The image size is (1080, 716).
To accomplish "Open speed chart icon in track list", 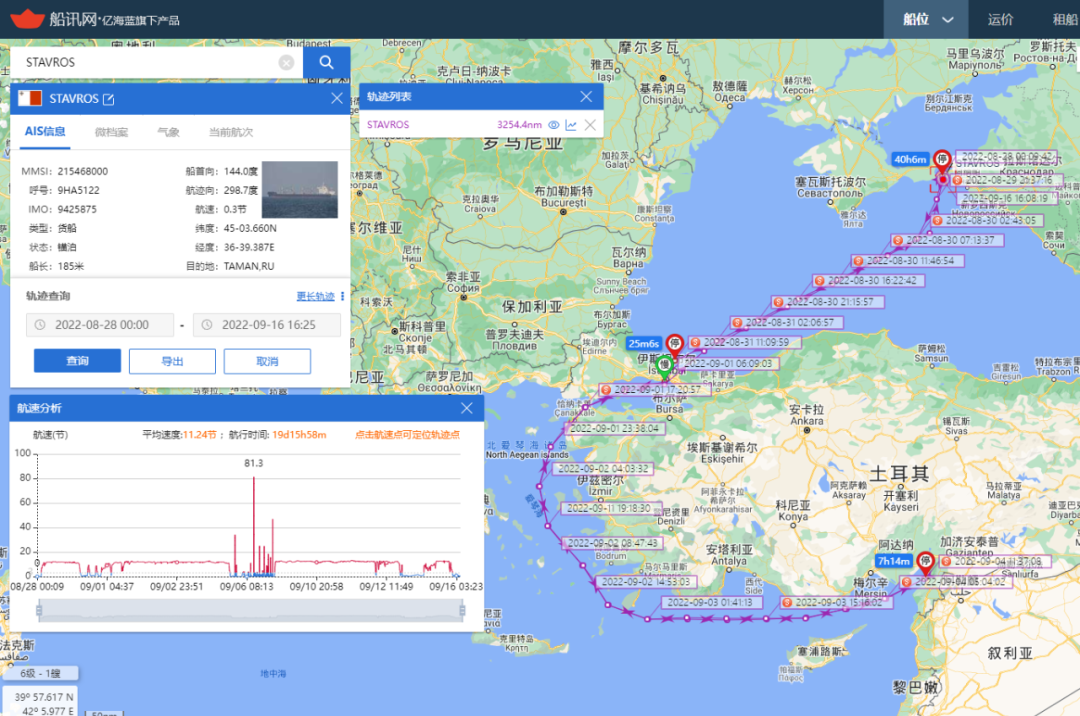I will click(571, 125).
